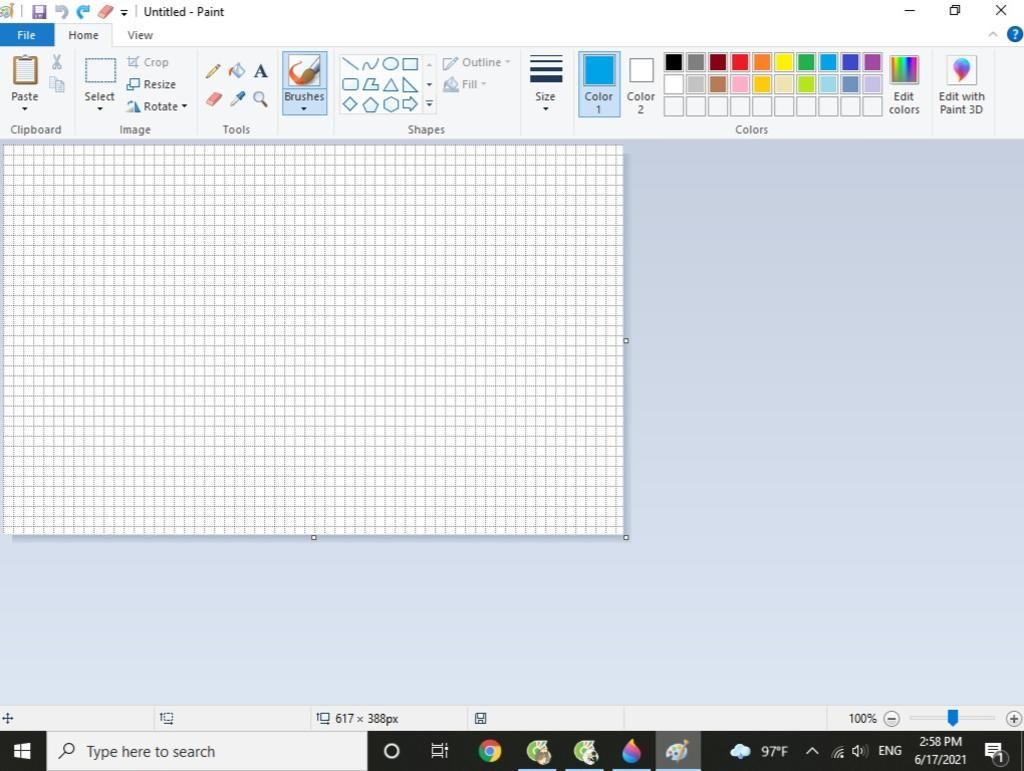Pick the red color swatch
The image size is (1024, 771).
[x=740, y=62]
